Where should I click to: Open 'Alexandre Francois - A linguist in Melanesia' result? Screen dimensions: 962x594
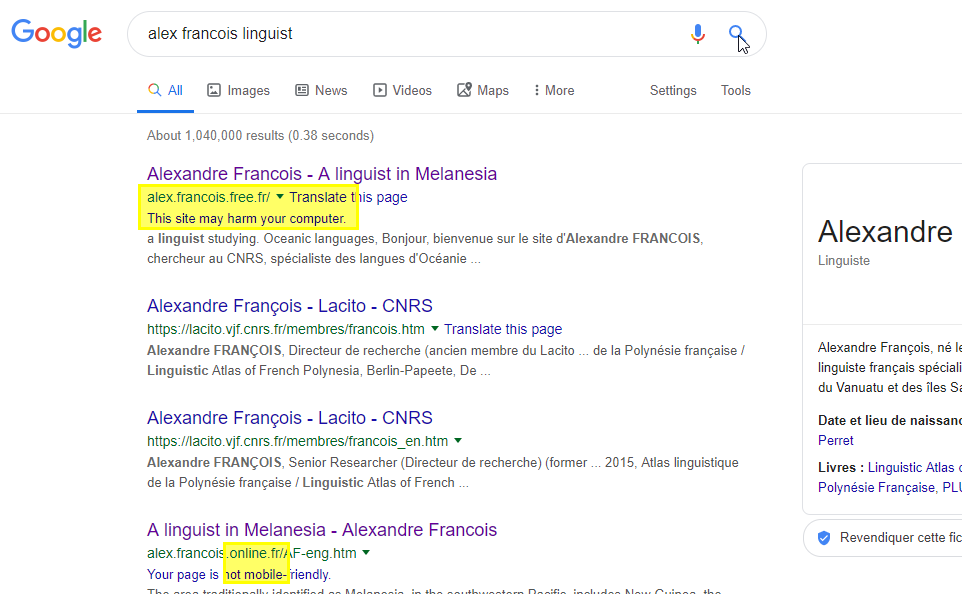[x=321, y=174]
